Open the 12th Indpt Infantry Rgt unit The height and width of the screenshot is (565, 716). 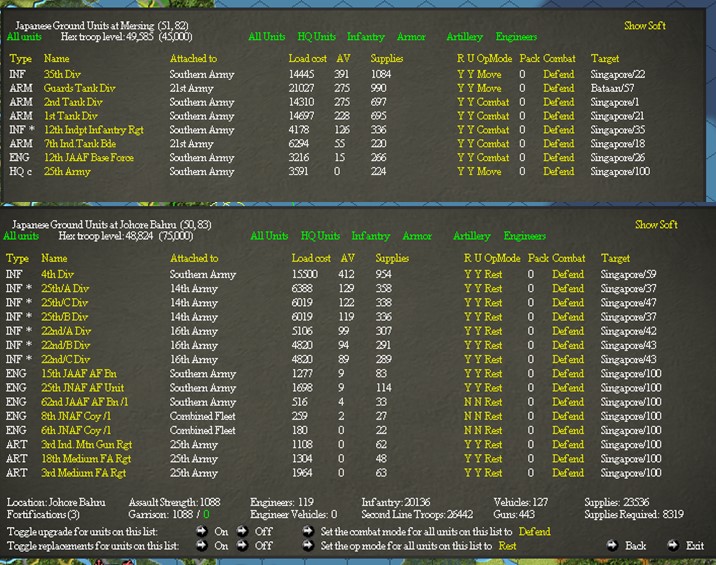[x=94, y=130]
